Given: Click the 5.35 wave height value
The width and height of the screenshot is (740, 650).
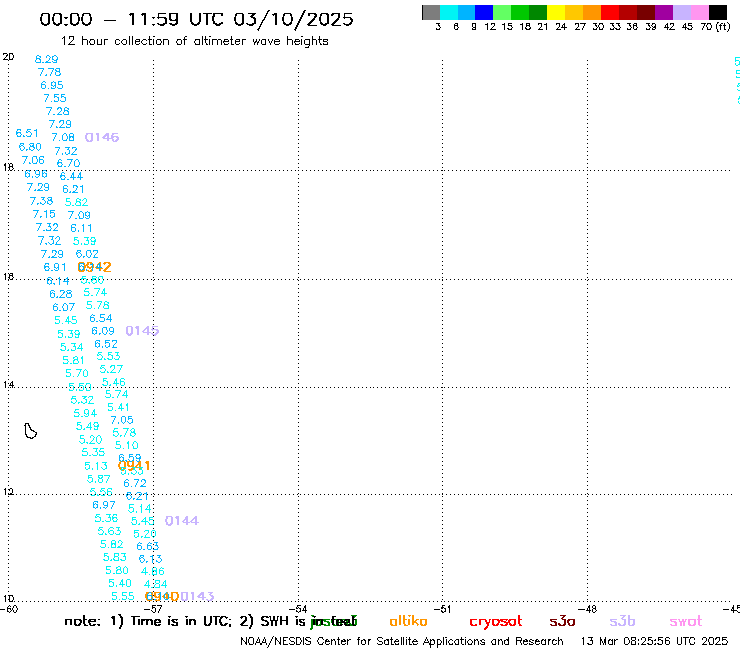Looking at the screenshot, I should click(93, 452).
